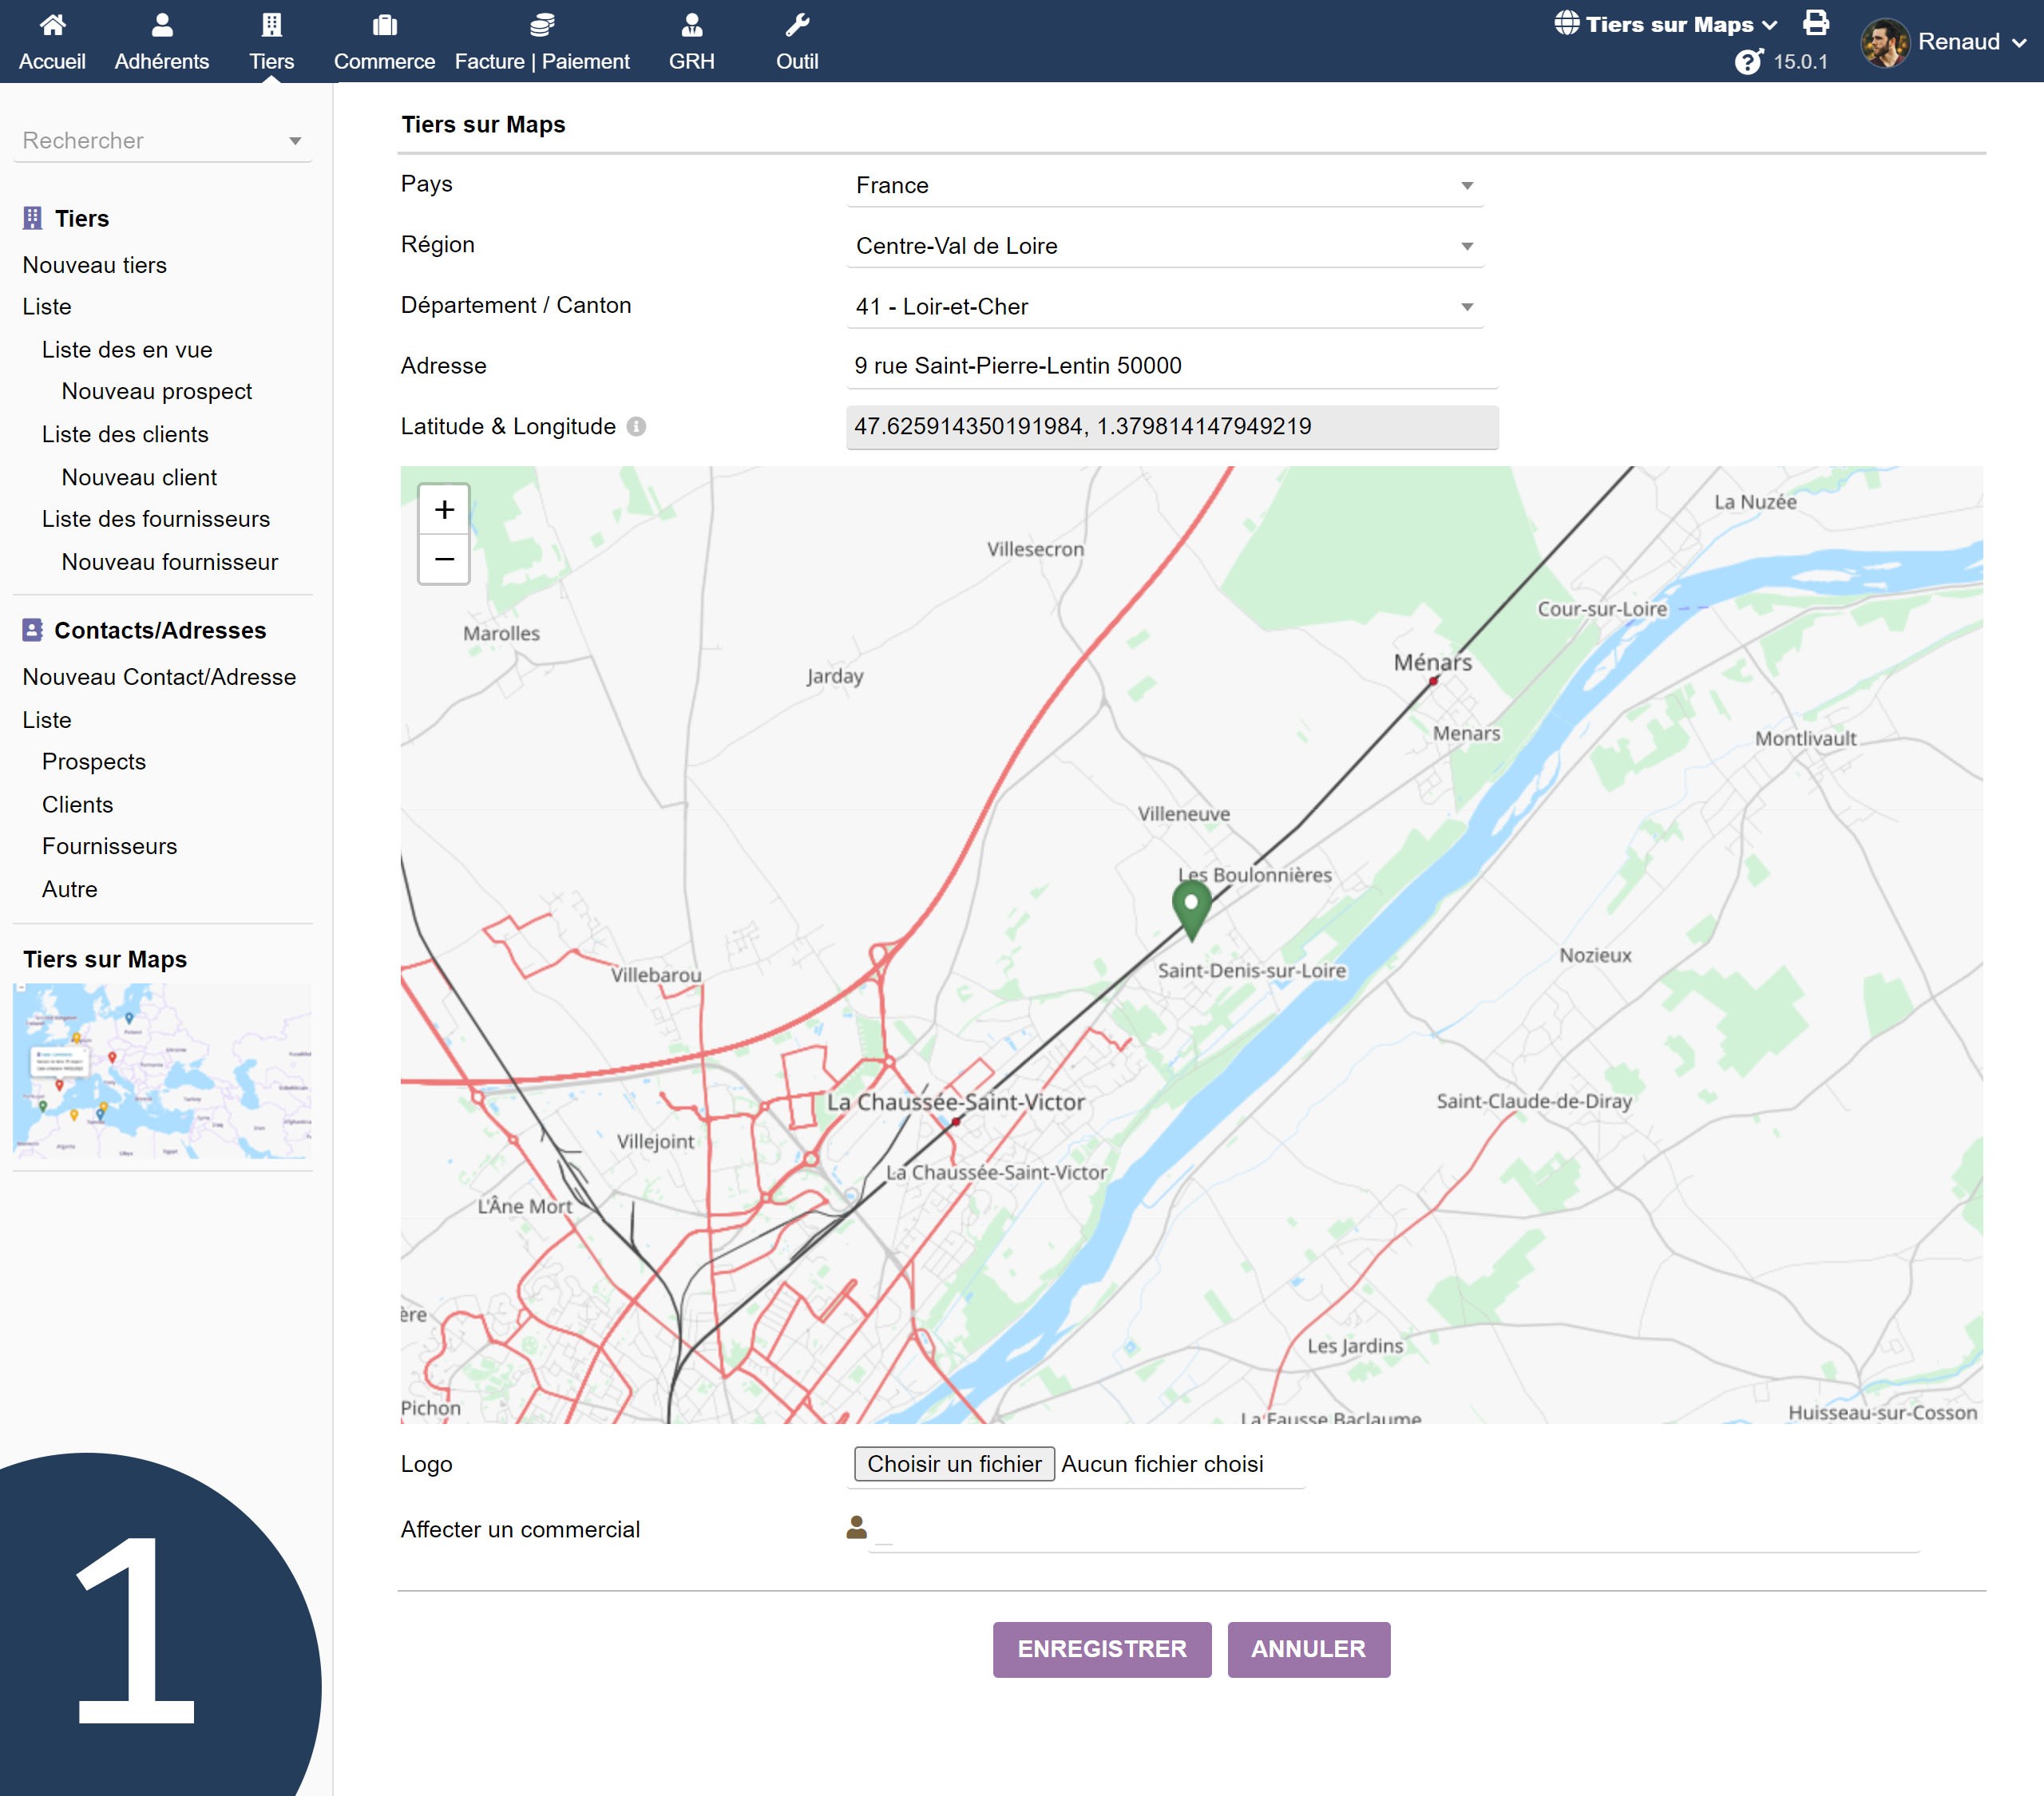The width and height of the screenshot is (2044, 1796).
Task: Click the Accueil home icon
Action: click(x=52, y=25)
